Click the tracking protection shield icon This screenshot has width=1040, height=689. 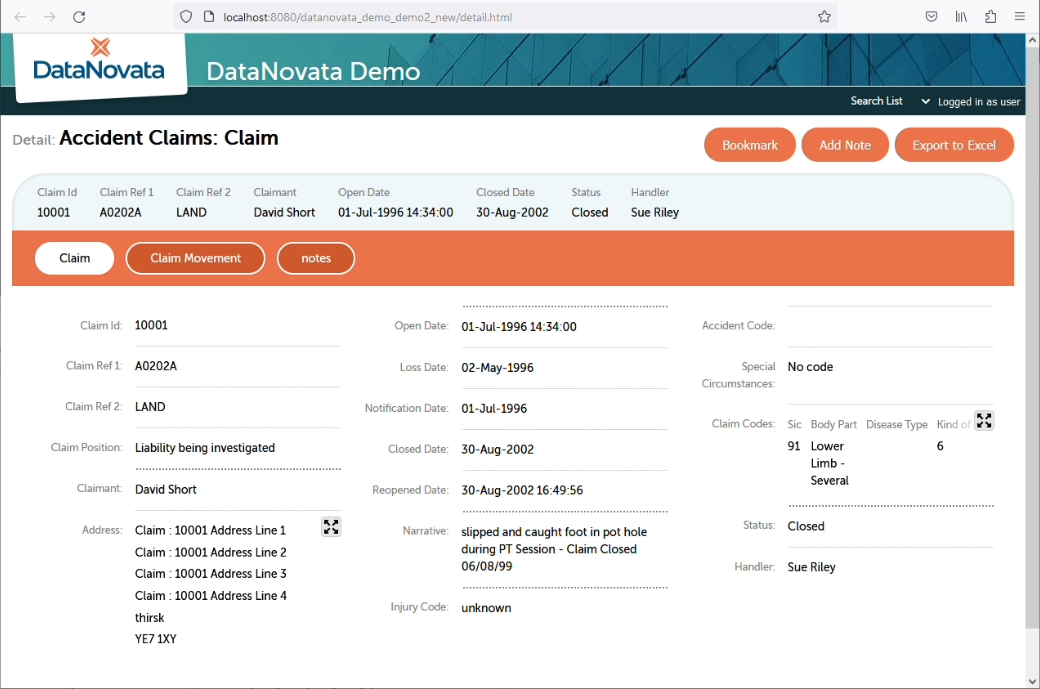tap(186, 16)
